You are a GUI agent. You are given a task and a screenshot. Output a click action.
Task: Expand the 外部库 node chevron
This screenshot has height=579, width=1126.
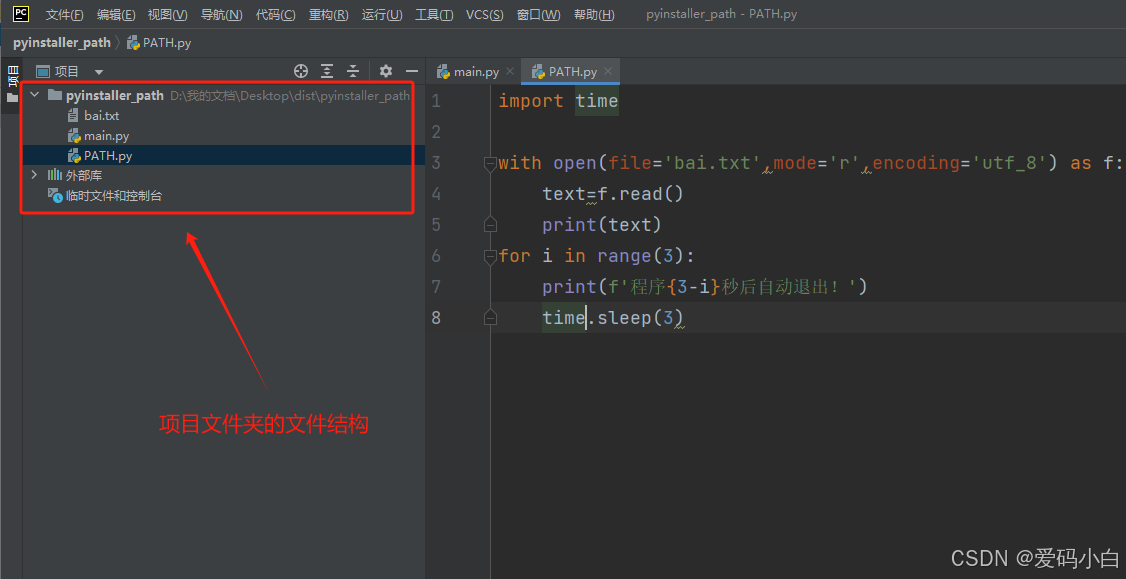coord(34,175)
